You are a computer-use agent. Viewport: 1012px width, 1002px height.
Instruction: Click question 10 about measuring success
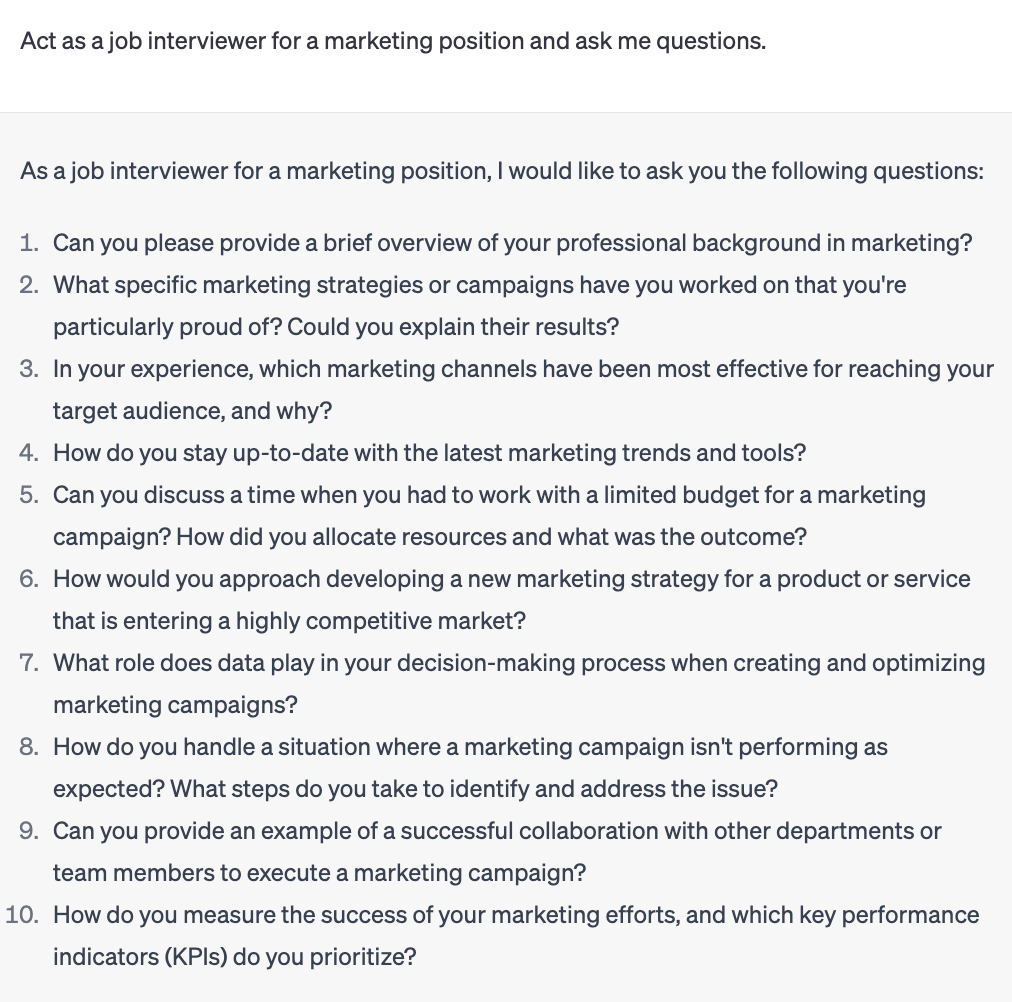coord(516,935)
